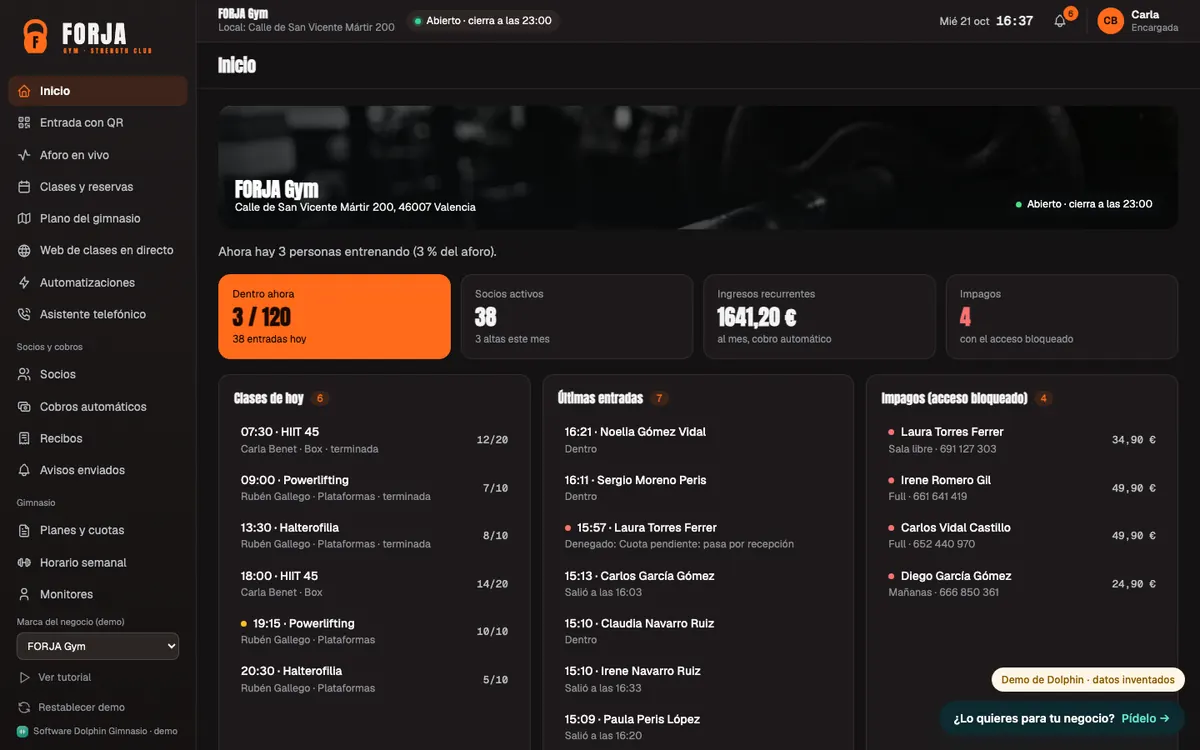Click the globe icon for Web de clases
The image size is (1200, 750).
click(24, 251)
